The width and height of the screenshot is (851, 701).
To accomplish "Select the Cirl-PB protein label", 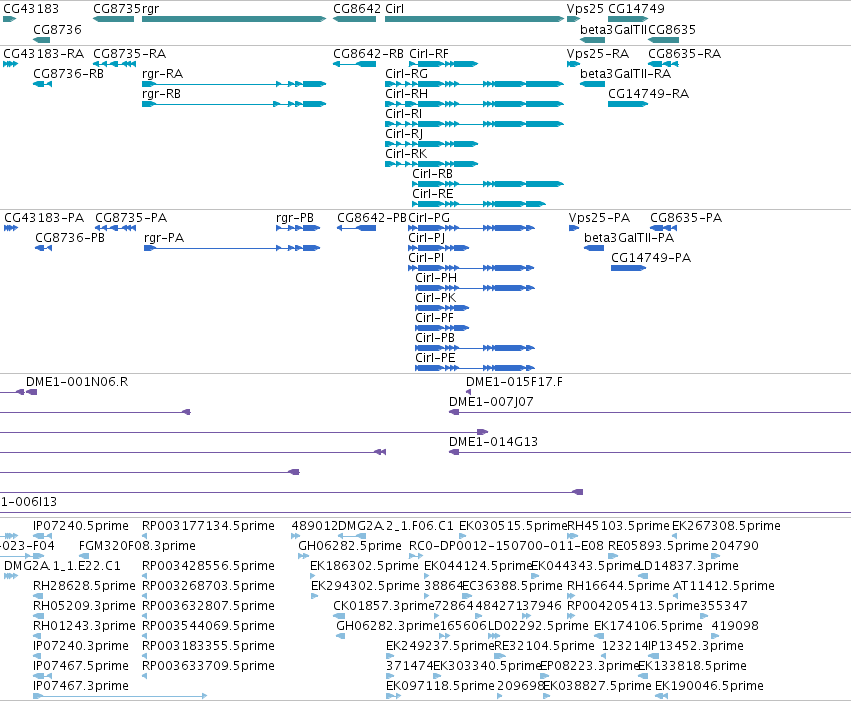I will pos(435,339).
